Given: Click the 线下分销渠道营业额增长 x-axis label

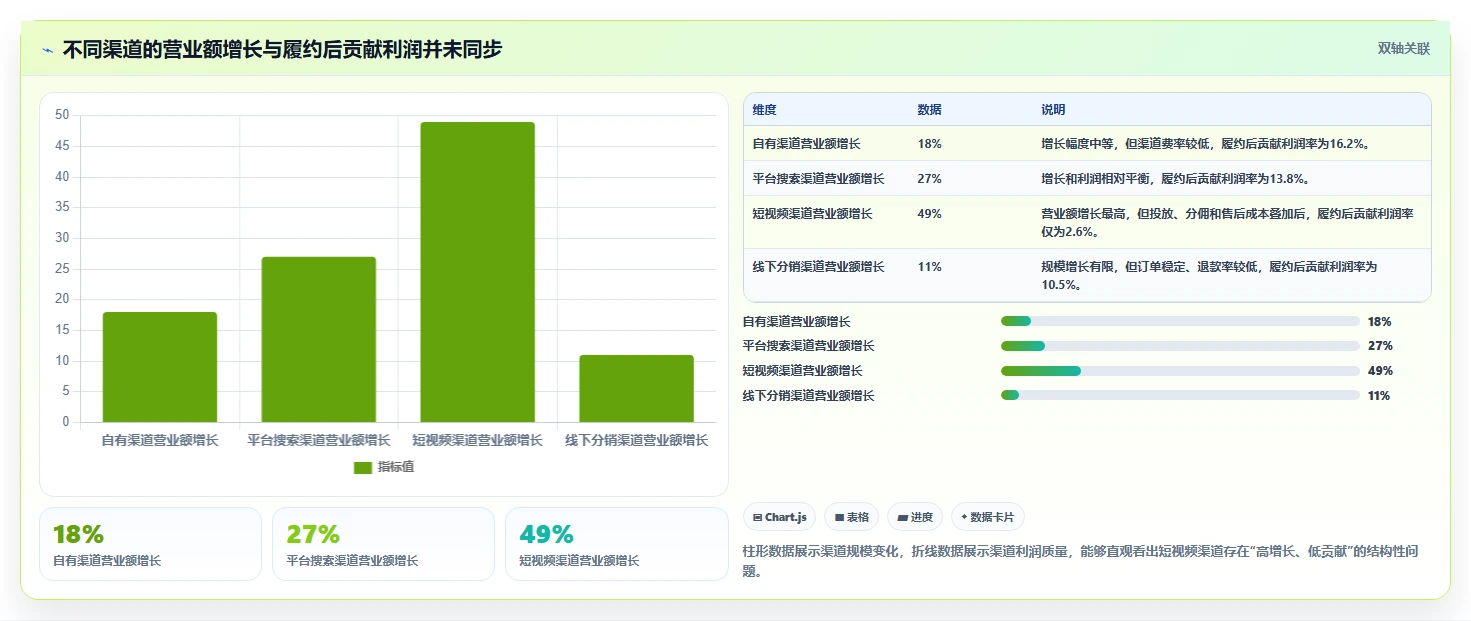Looking at the screenshot, I should pos(636,440).
